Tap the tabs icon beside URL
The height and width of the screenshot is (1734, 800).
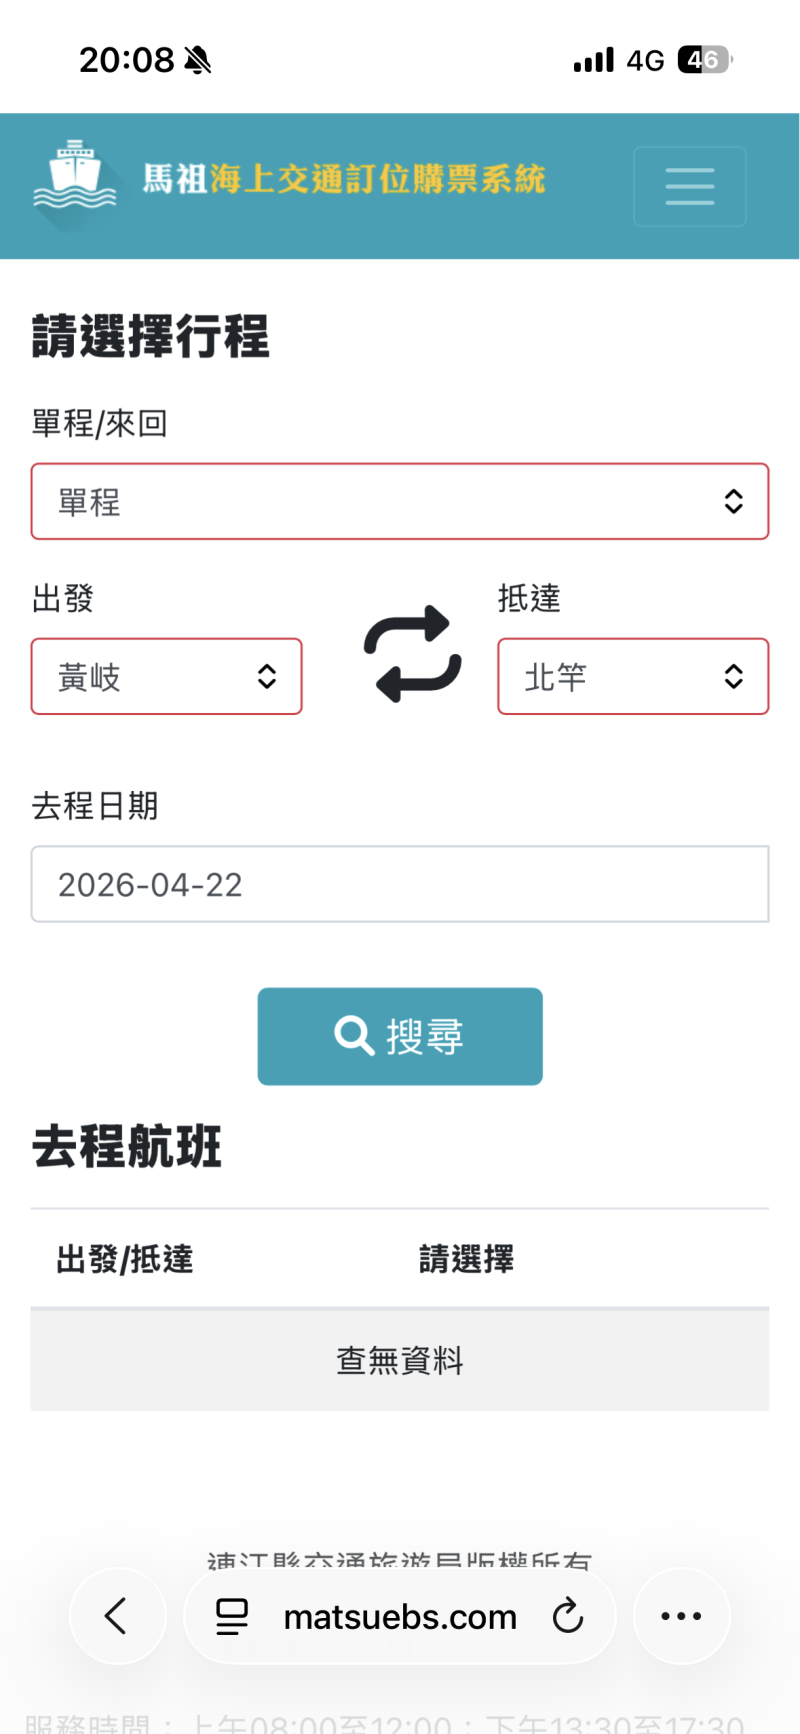(x=232, y=1616)
